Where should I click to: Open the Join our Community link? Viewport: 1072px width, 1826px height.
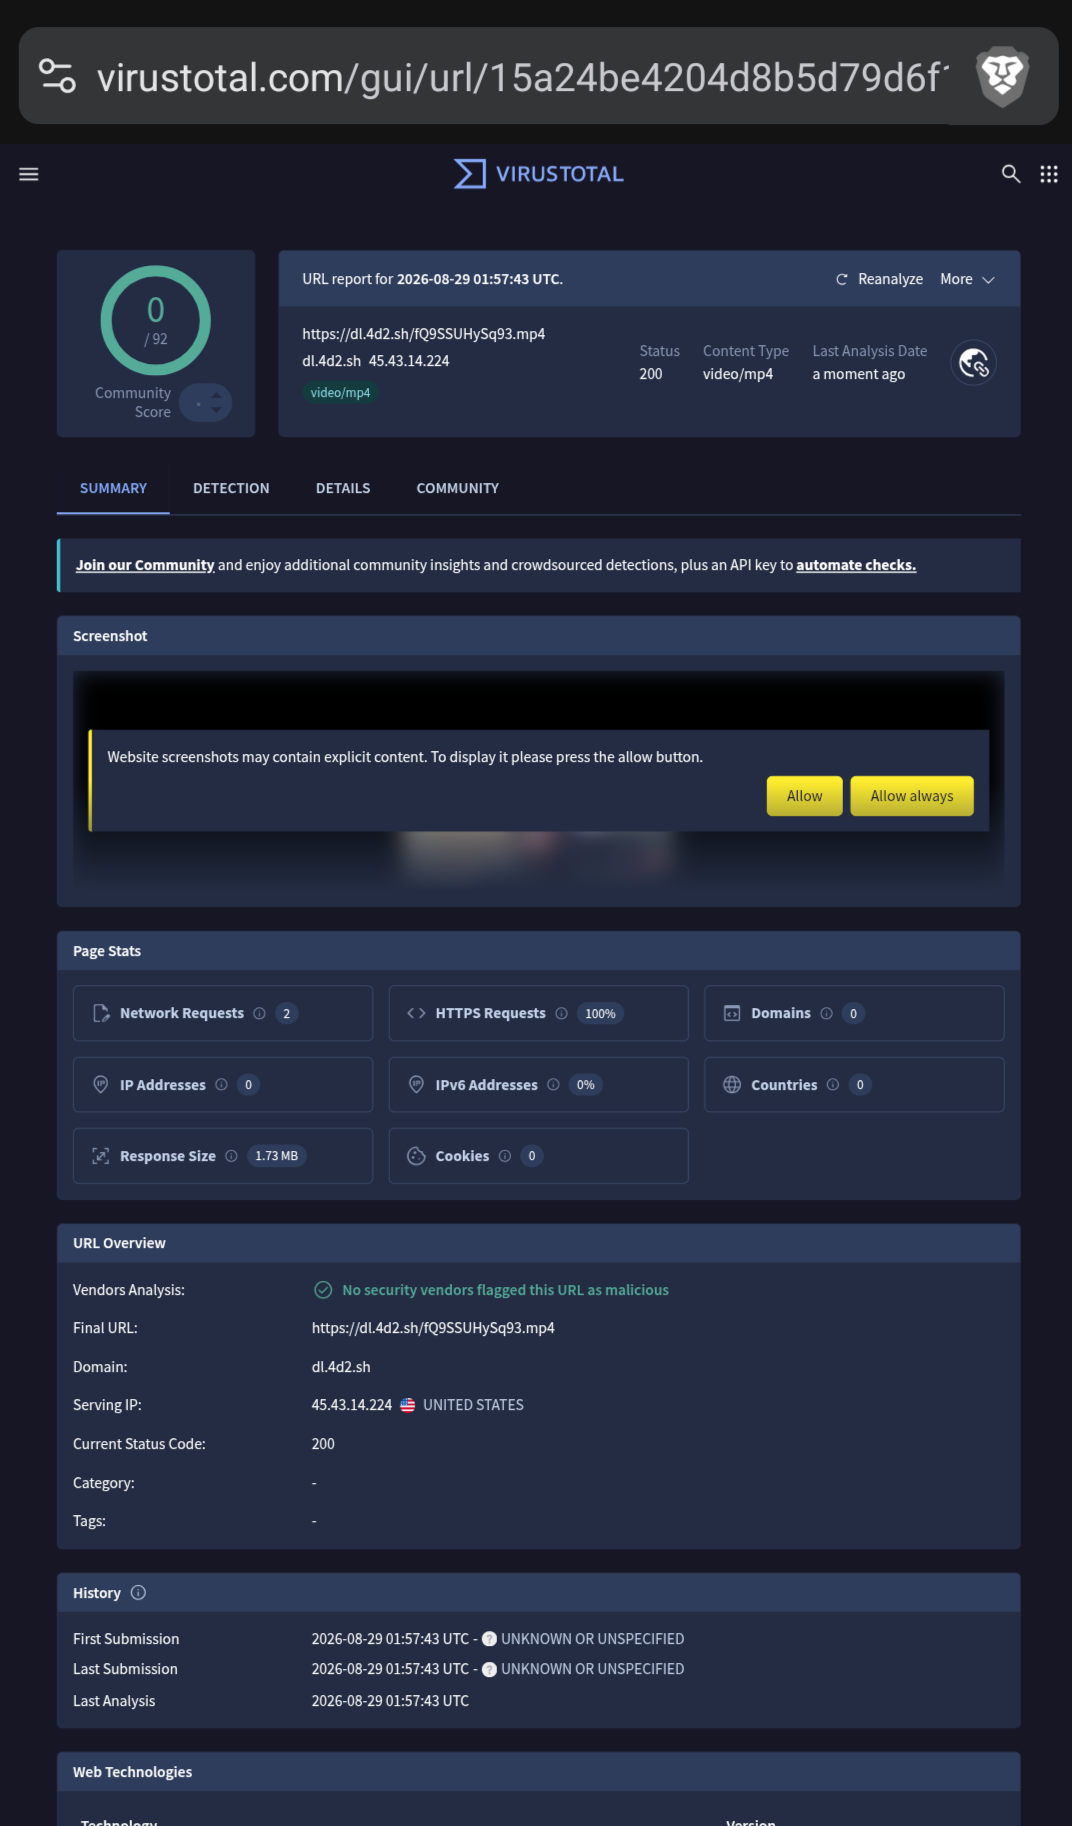[145, 566]
